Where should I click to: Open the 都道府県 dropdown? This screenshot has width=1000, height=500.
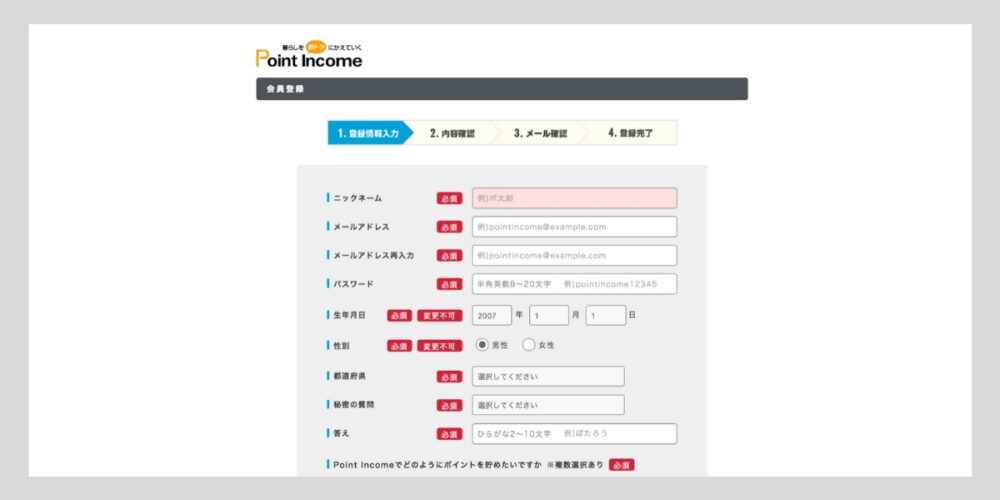548,376
